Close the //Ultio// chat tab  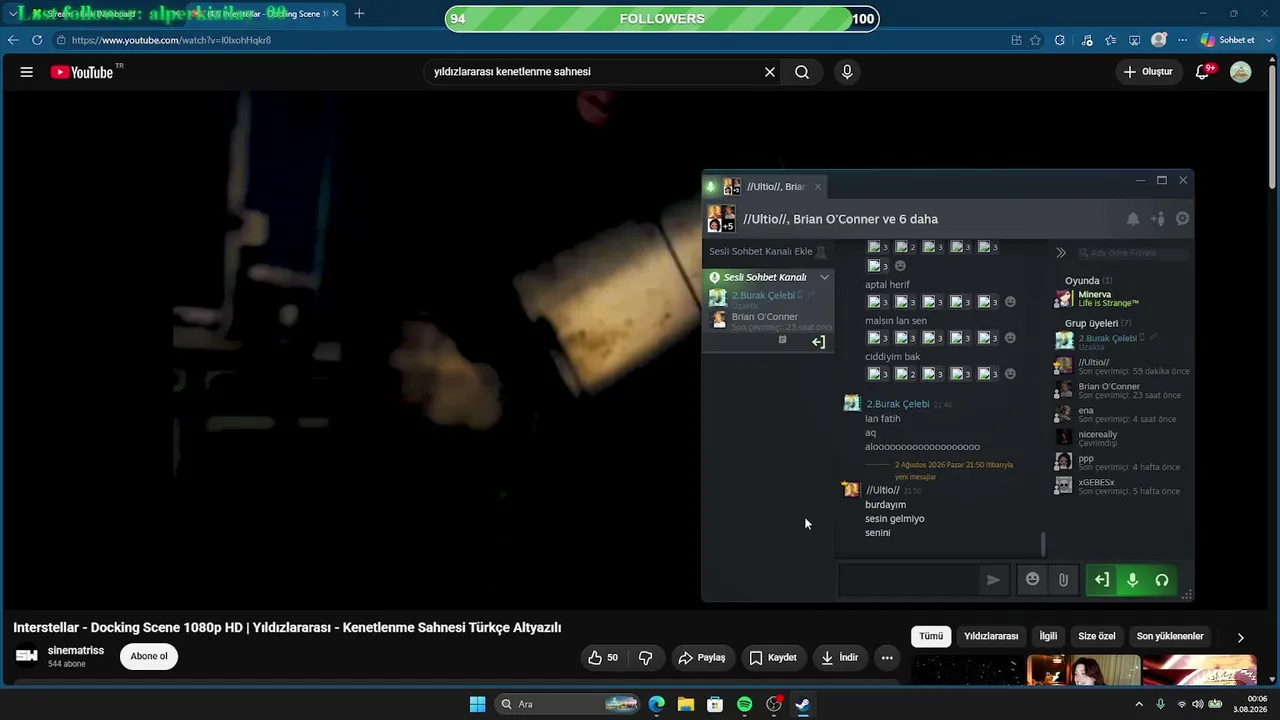click(x=818, y=187)
